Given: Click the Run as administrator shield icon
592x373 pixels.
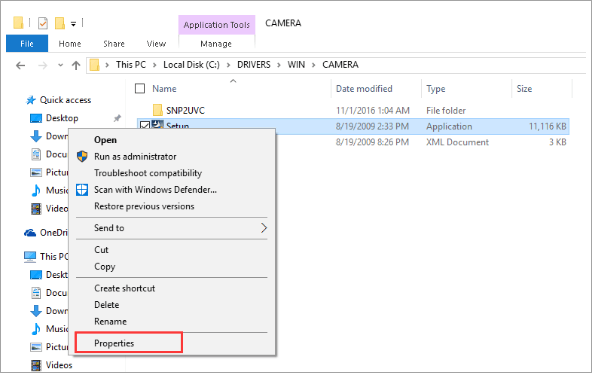Looking at the screenshot, I should tap(82, 156).
